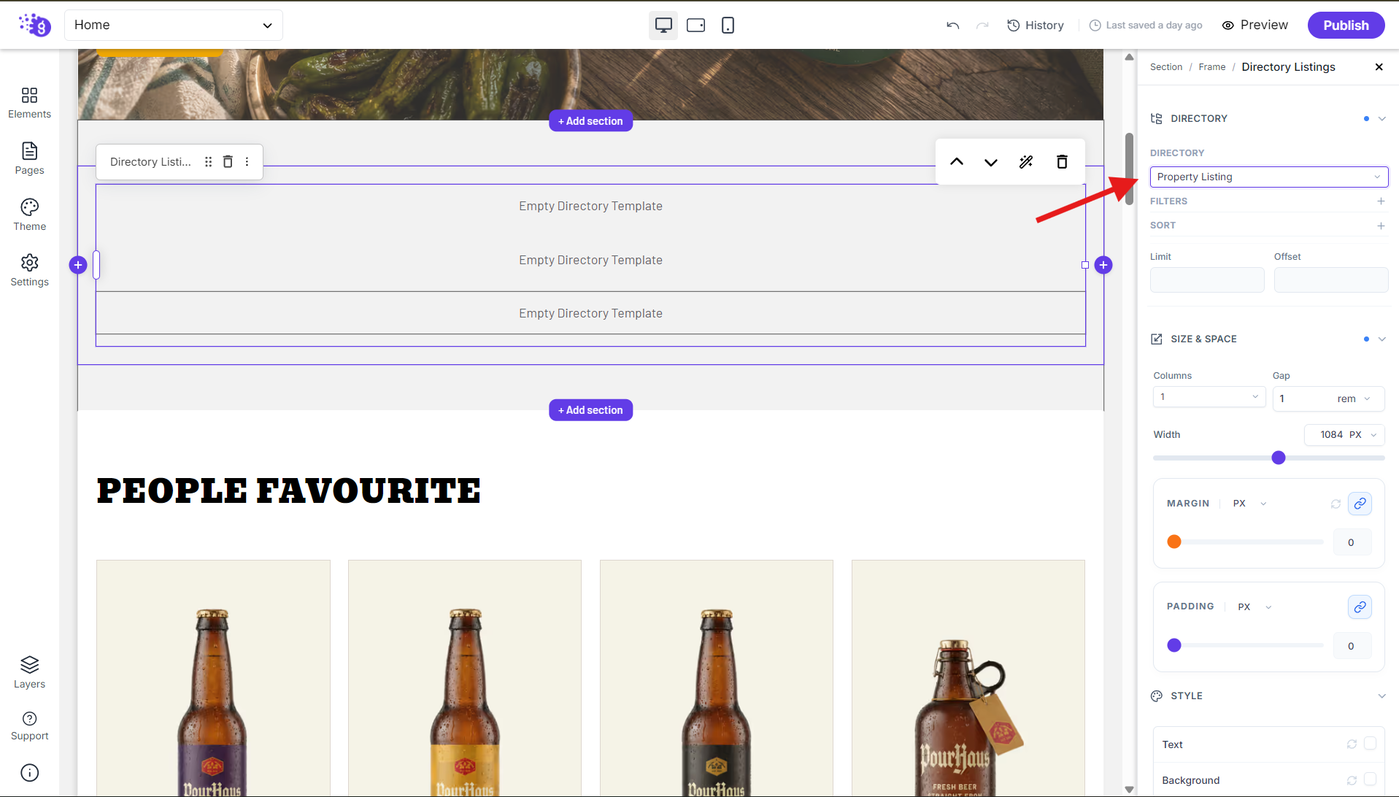Enable the Background style checkbox
The height and width of the screenshot is (797, 1399).
1370,780
